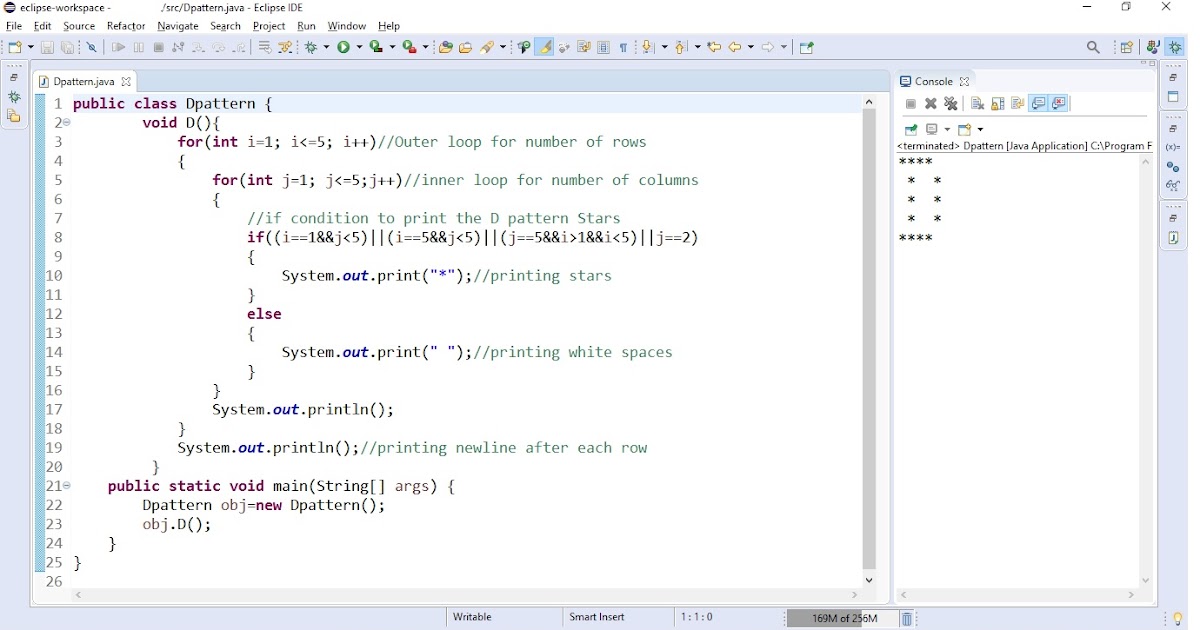This screenshot has height=630, width=1200.
Task: Open the New wizard dropdown arrow
Action: (x=31, y=47)
